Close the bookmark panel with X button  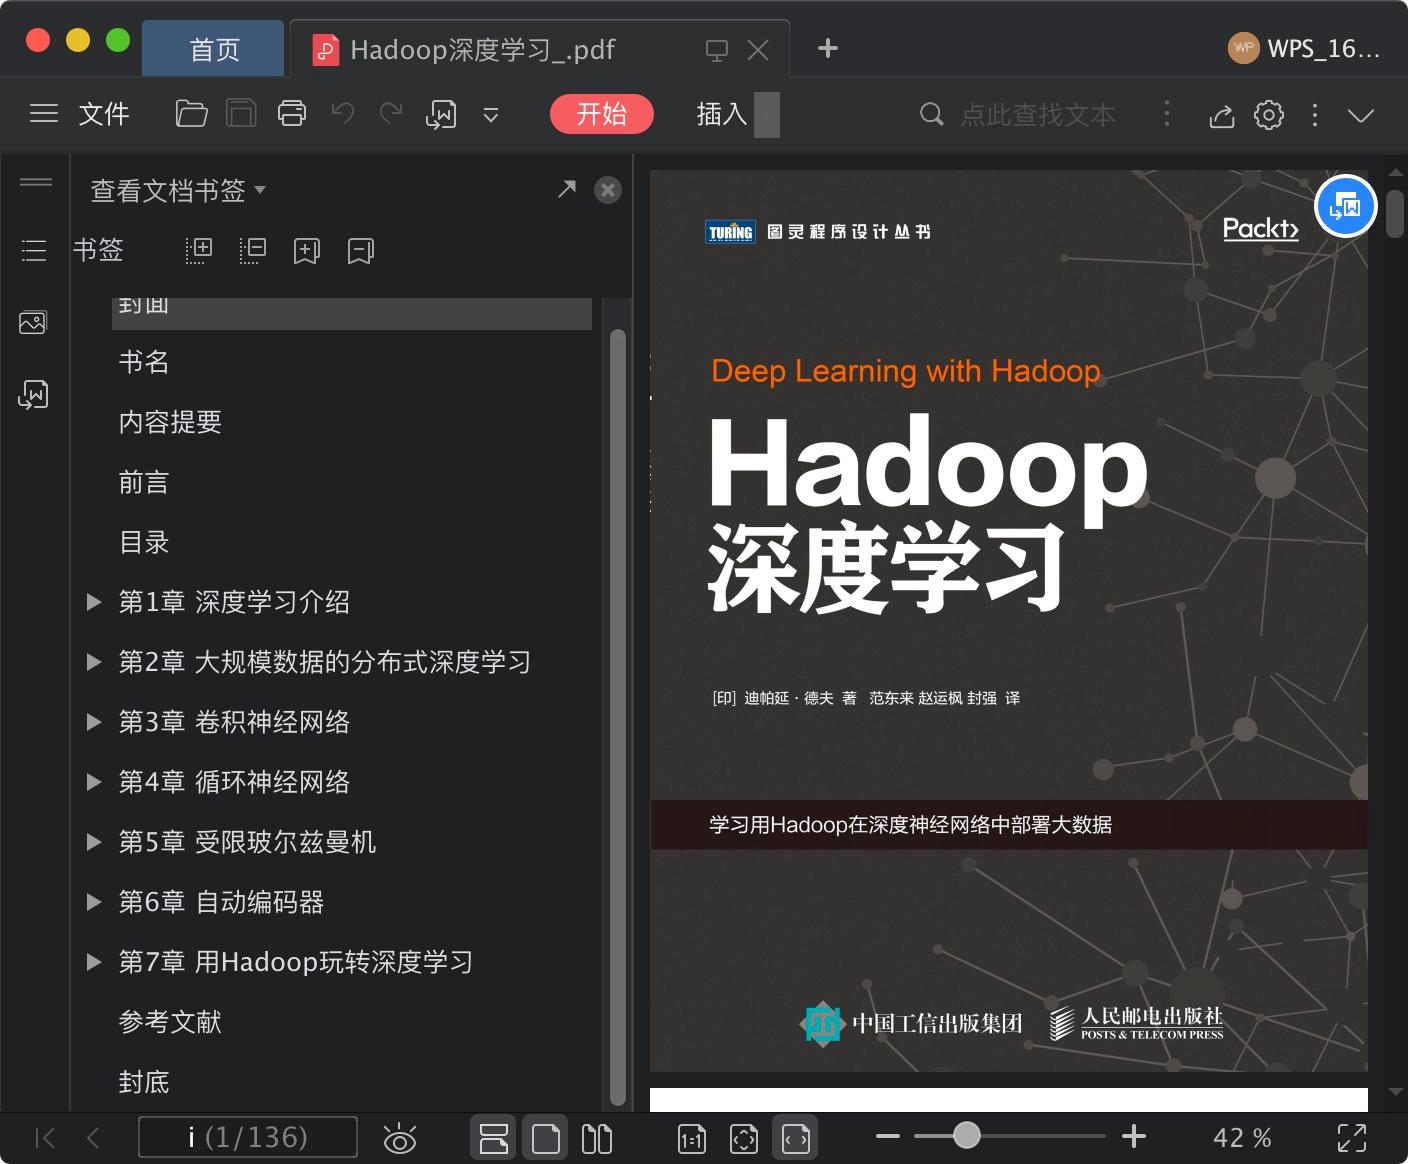click(608, 190)
